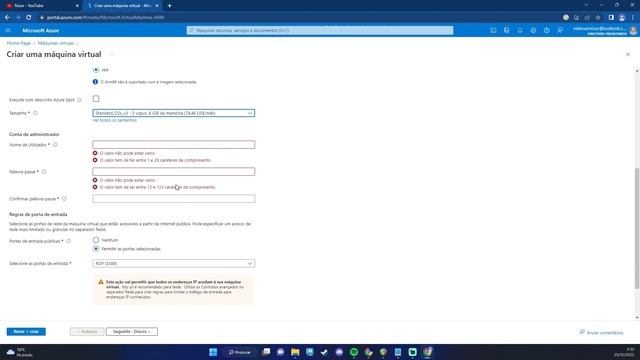Open the Microsoft Azure home logo
This screenshot has height=360, width=640.
pyautogui.click(x=41, y=31)
